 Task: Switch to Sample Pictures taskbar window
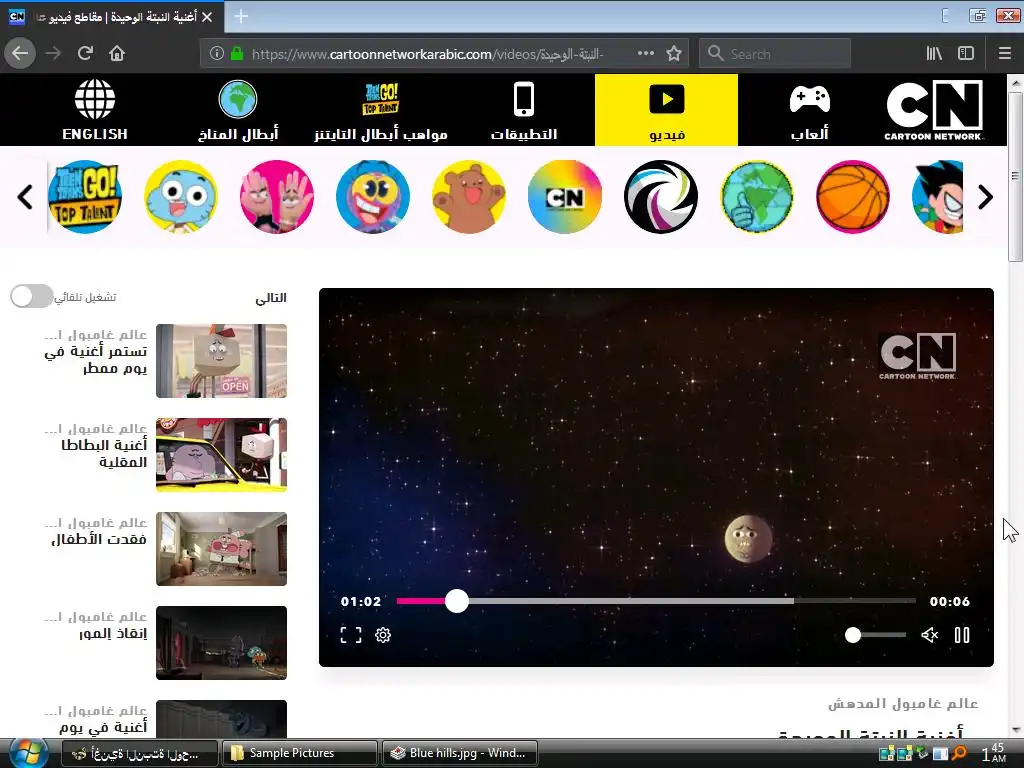click(x=300, y=753)
